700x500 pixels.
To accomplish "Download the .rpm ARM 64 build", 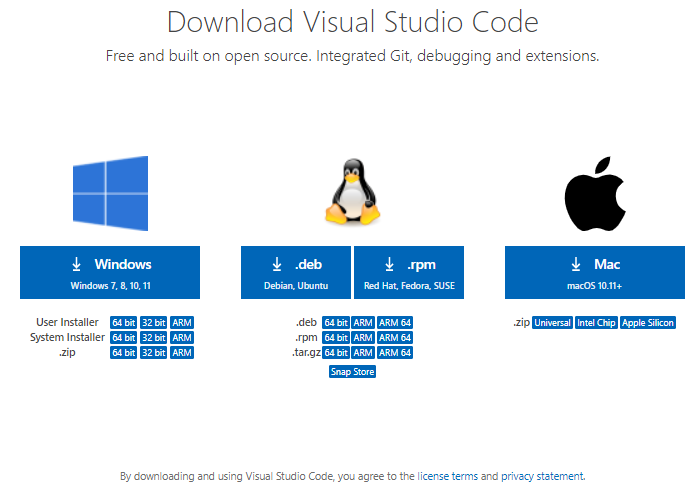I will pyautogui.click(x=395, y=338).
